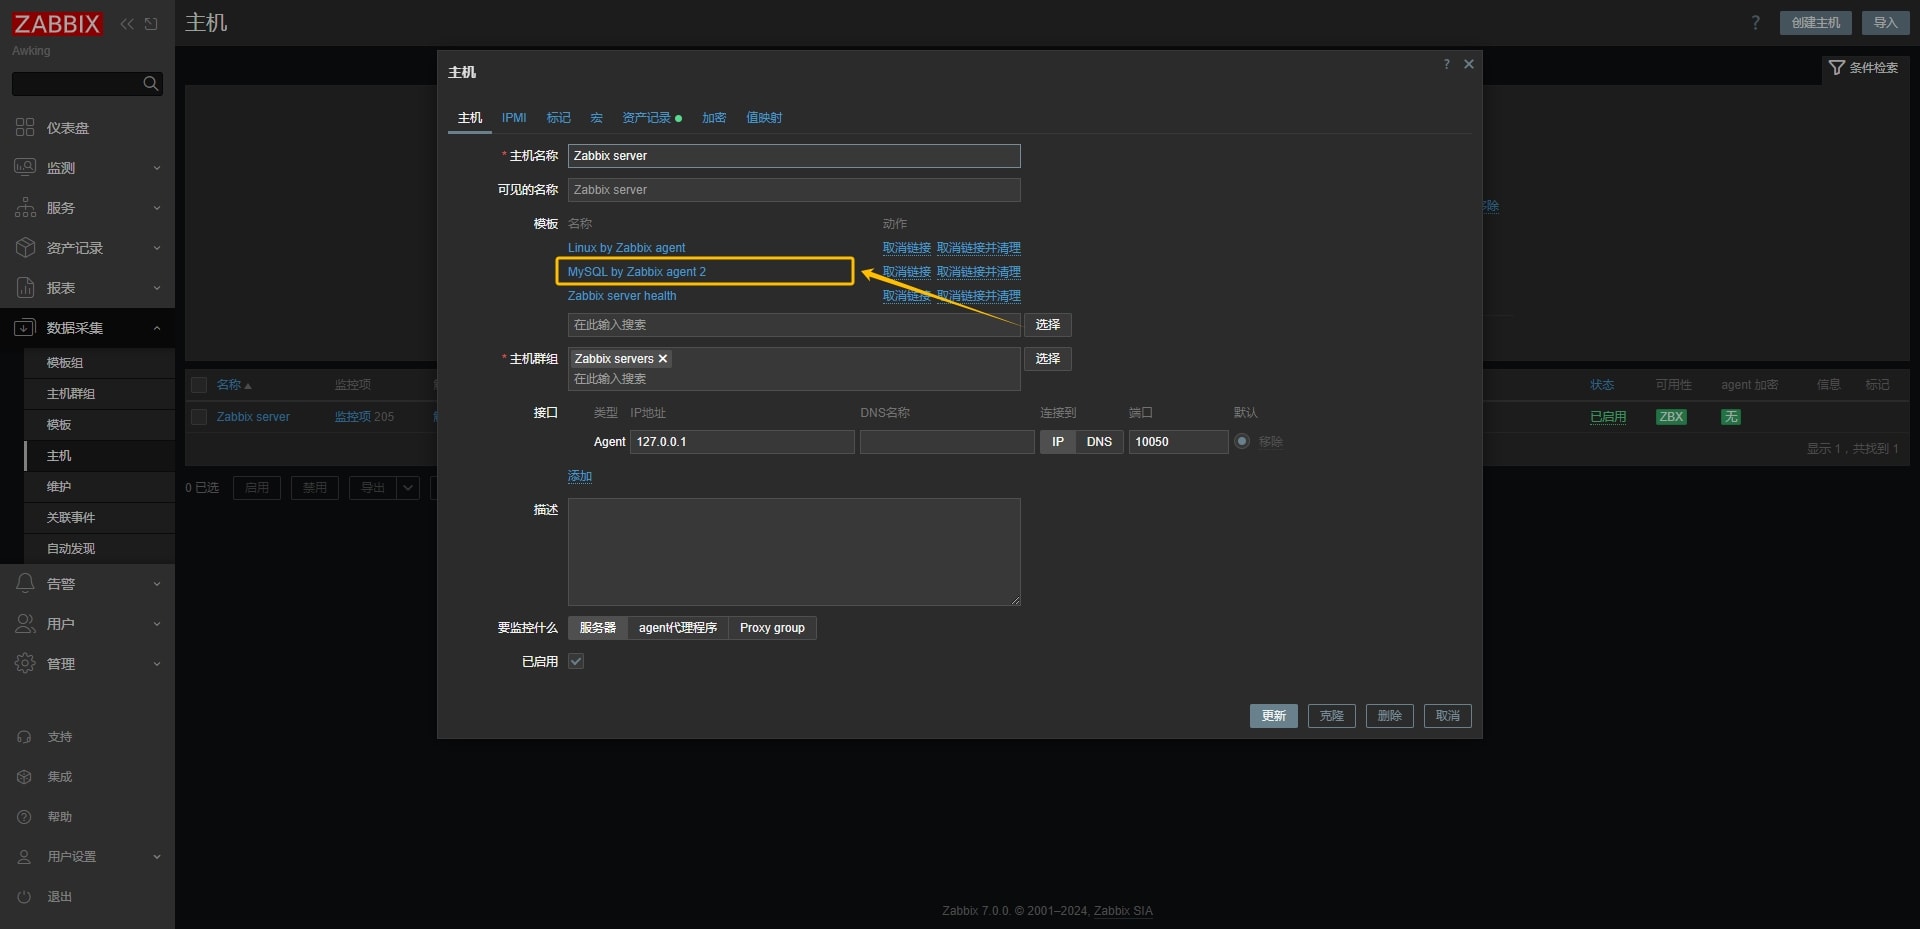Screen dimensions: 1920x929
Task: Click 选择 button beside host groups
Action: [1047, 359]
